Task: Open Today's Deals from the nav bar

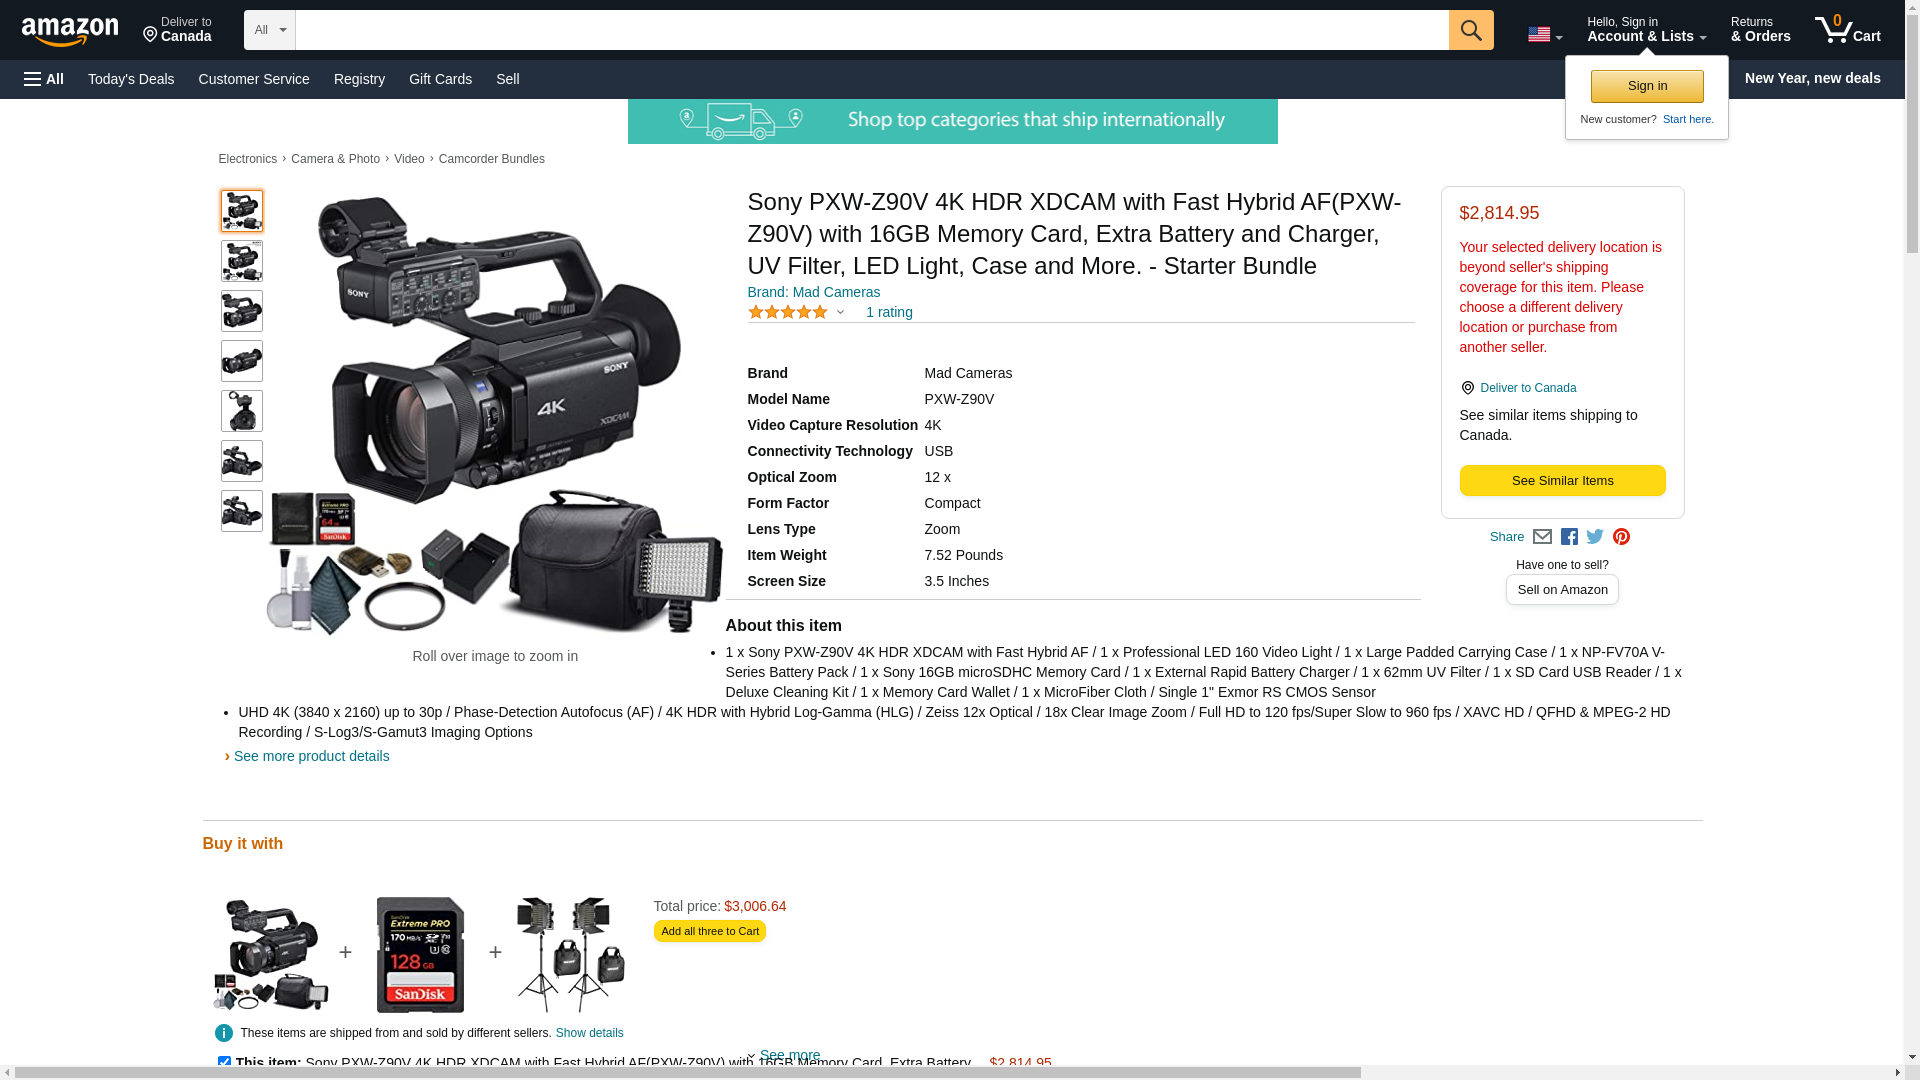Action: (131, 79)
